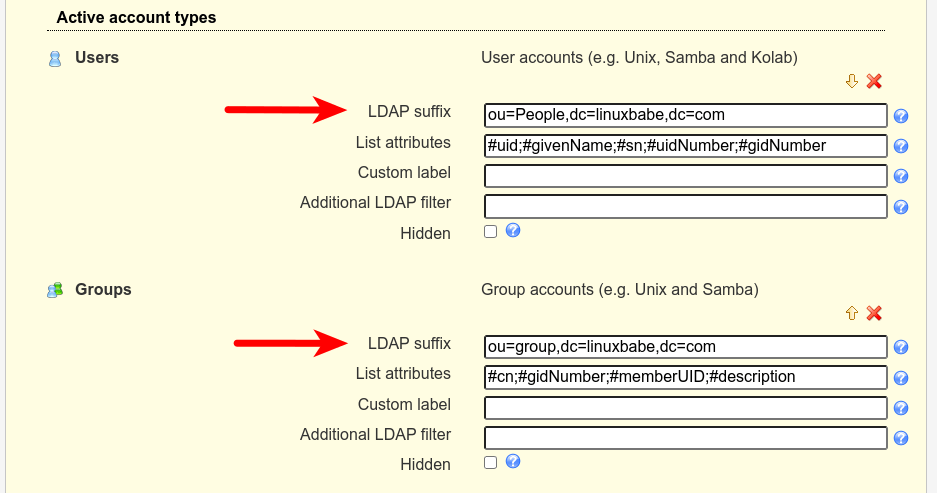Enable Hidden checkbox for Users

pos(490,232)
